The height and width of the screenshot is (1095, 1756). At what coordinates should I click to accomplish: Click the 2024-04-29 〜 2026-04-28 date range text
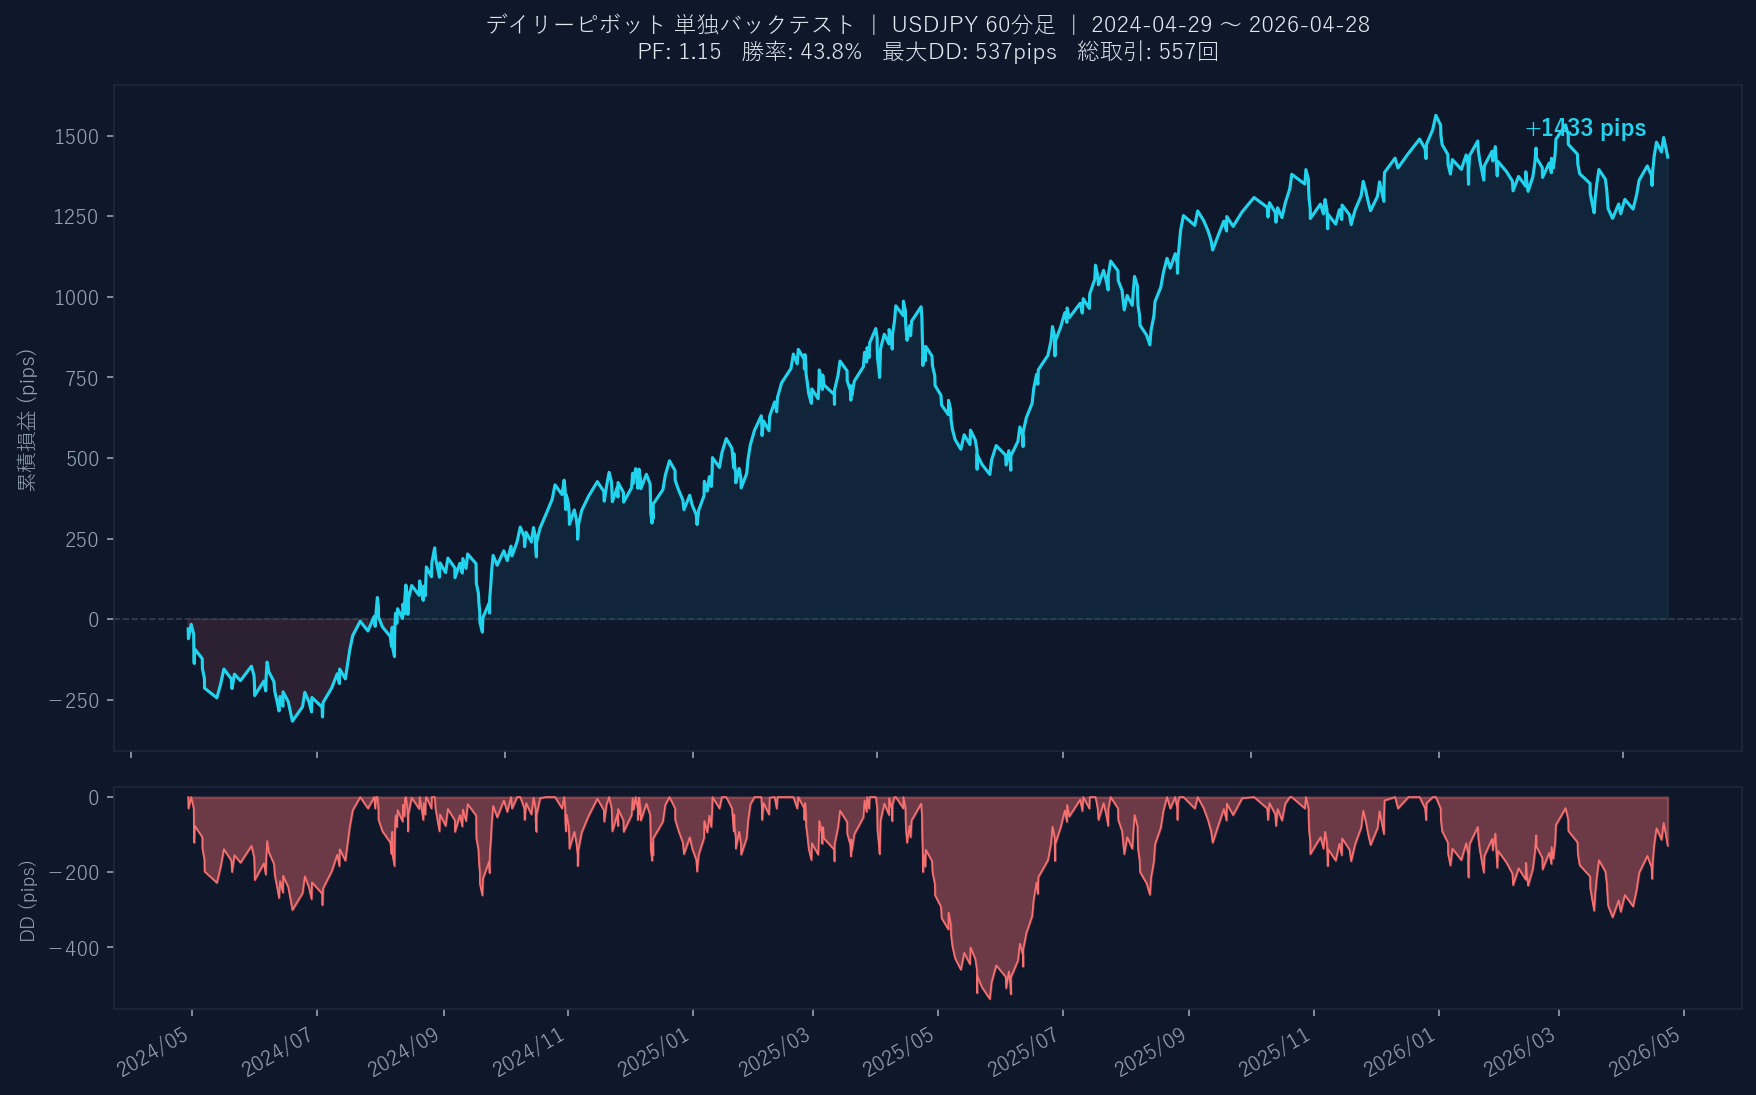[1230, 24]
